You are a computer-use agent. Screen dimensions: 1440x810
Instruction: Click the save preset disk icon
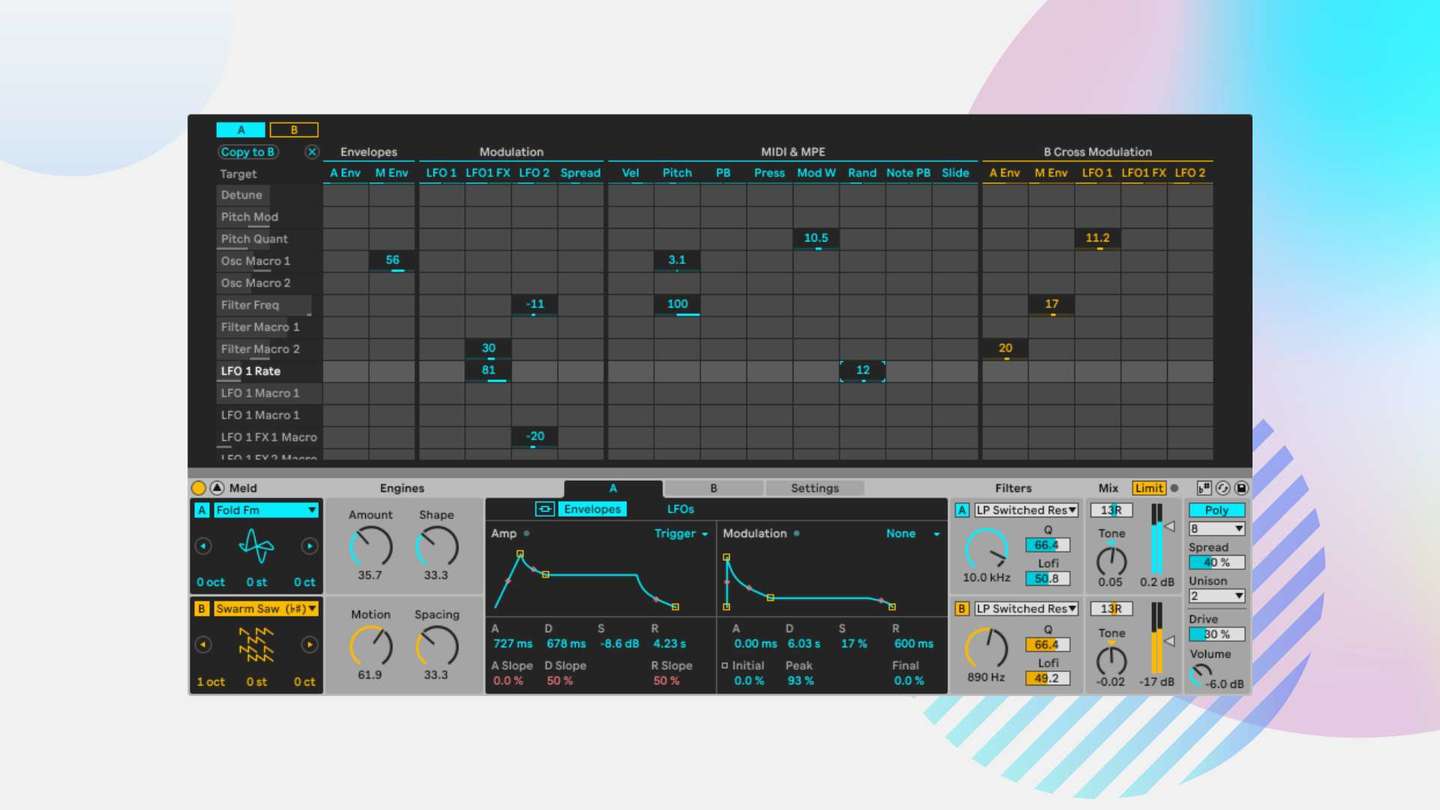(1241, 488)
